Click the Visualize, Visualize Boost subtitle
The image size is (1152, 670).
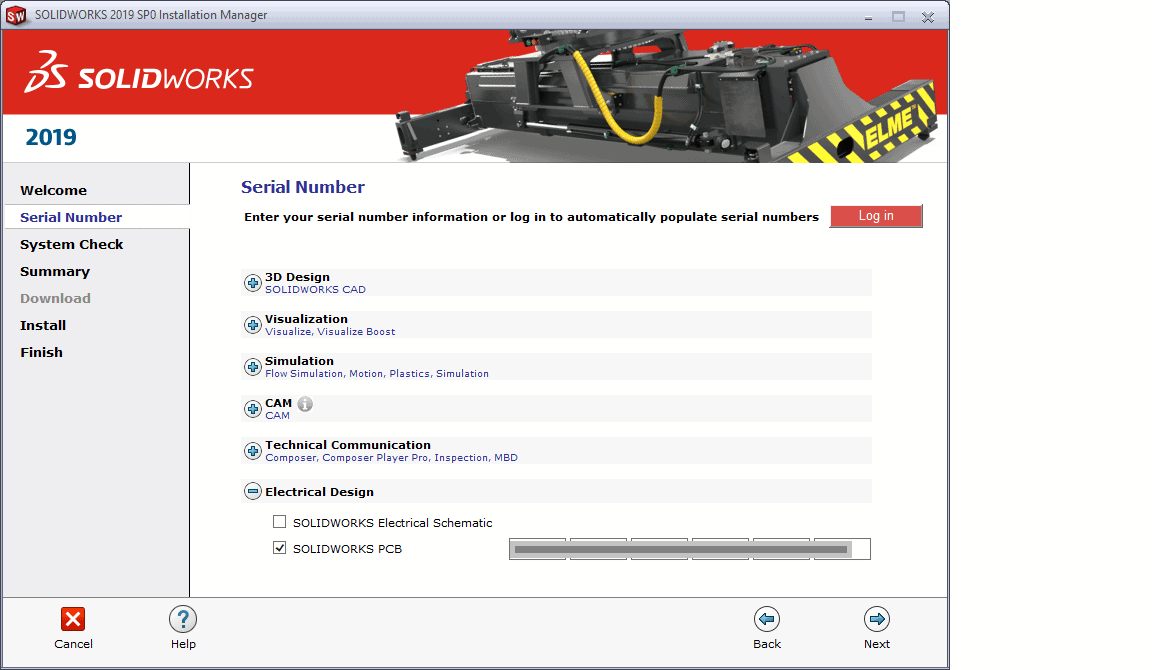[330, 332]
